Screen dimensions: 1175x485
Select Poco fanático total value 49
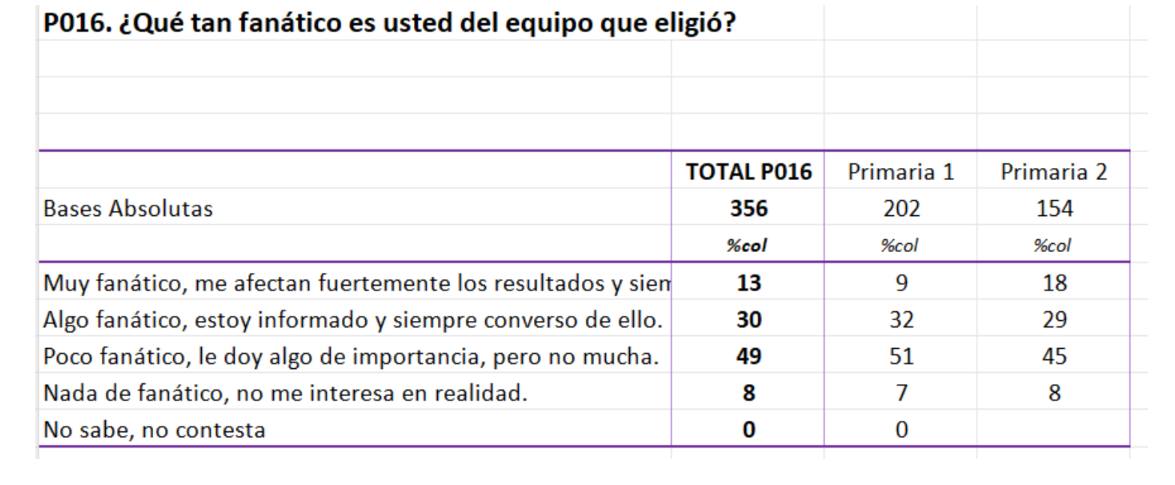[x=749, y=357]
